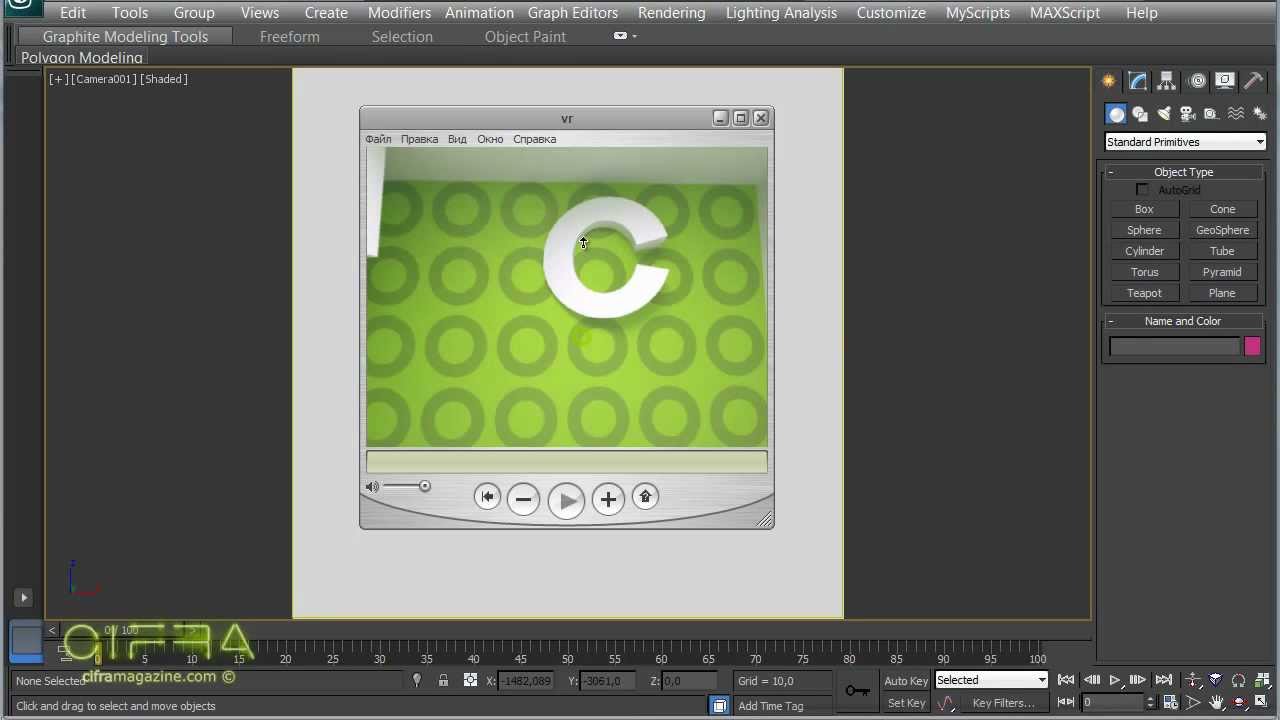This screenshot has width=1280, height=720.
Task: Open the Key Filters dialog
Action: tap(1003, 703)
